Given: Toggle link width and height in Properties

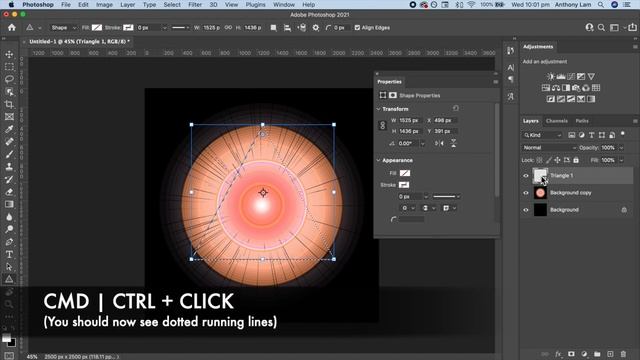Looking at the screenshot, I should pyautogui.click(x=382, y=126).
